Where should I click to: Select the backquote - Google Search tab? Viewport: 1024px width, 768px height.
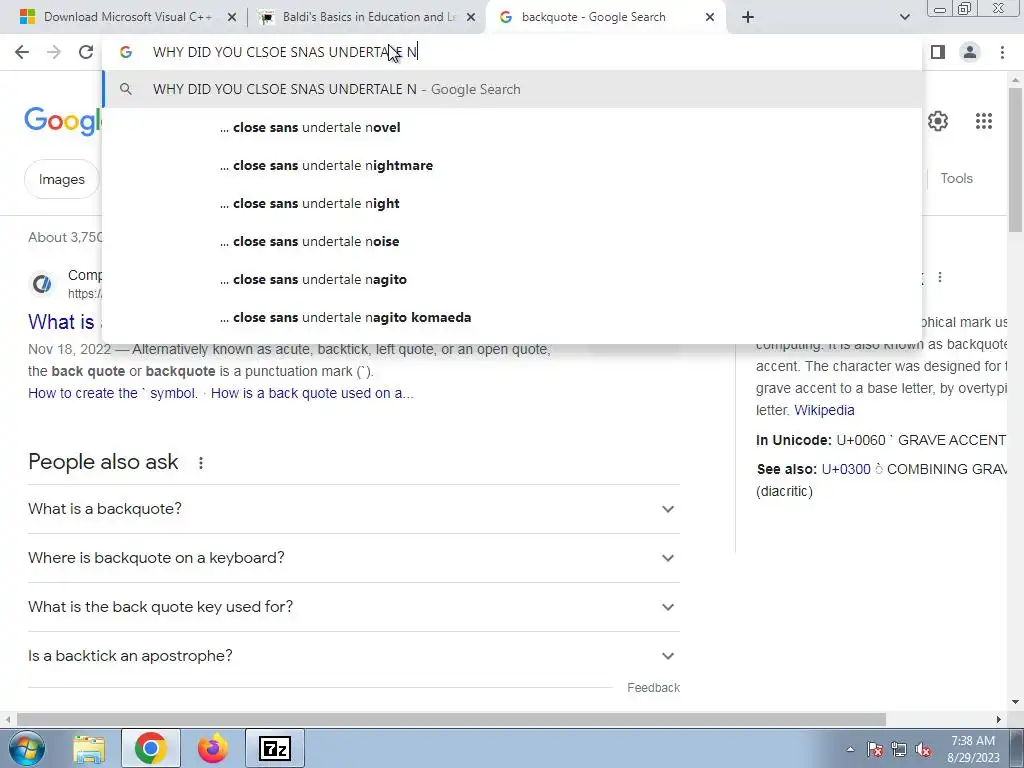[x=604, y=17]
